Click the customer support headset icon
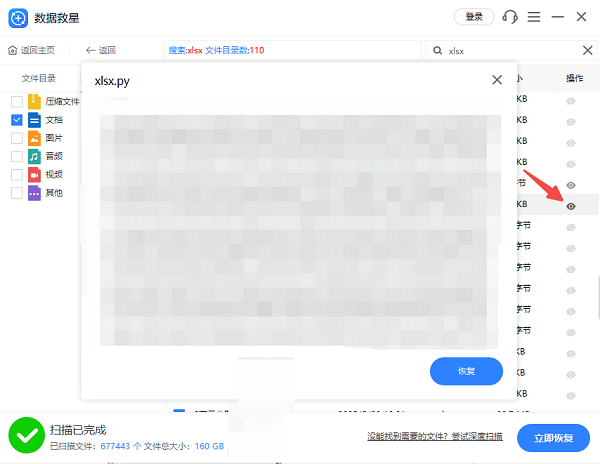This screenshot has width=600, height=464. click(510, 17)
